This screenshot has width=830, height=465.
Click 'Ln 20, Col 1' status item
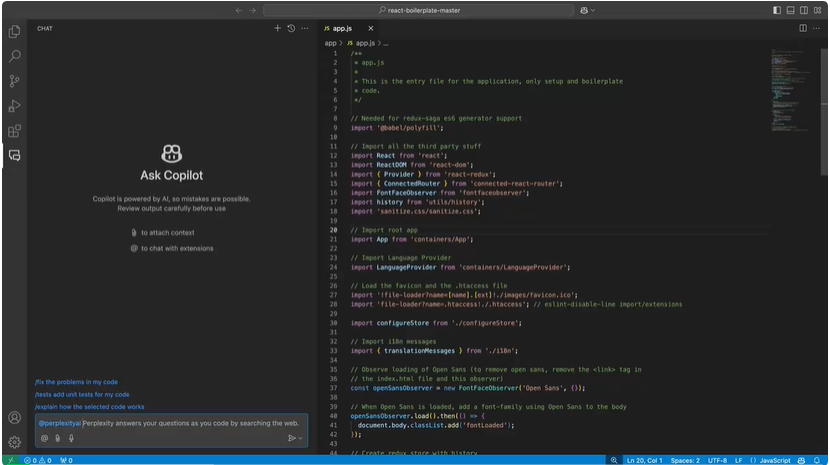644,460
